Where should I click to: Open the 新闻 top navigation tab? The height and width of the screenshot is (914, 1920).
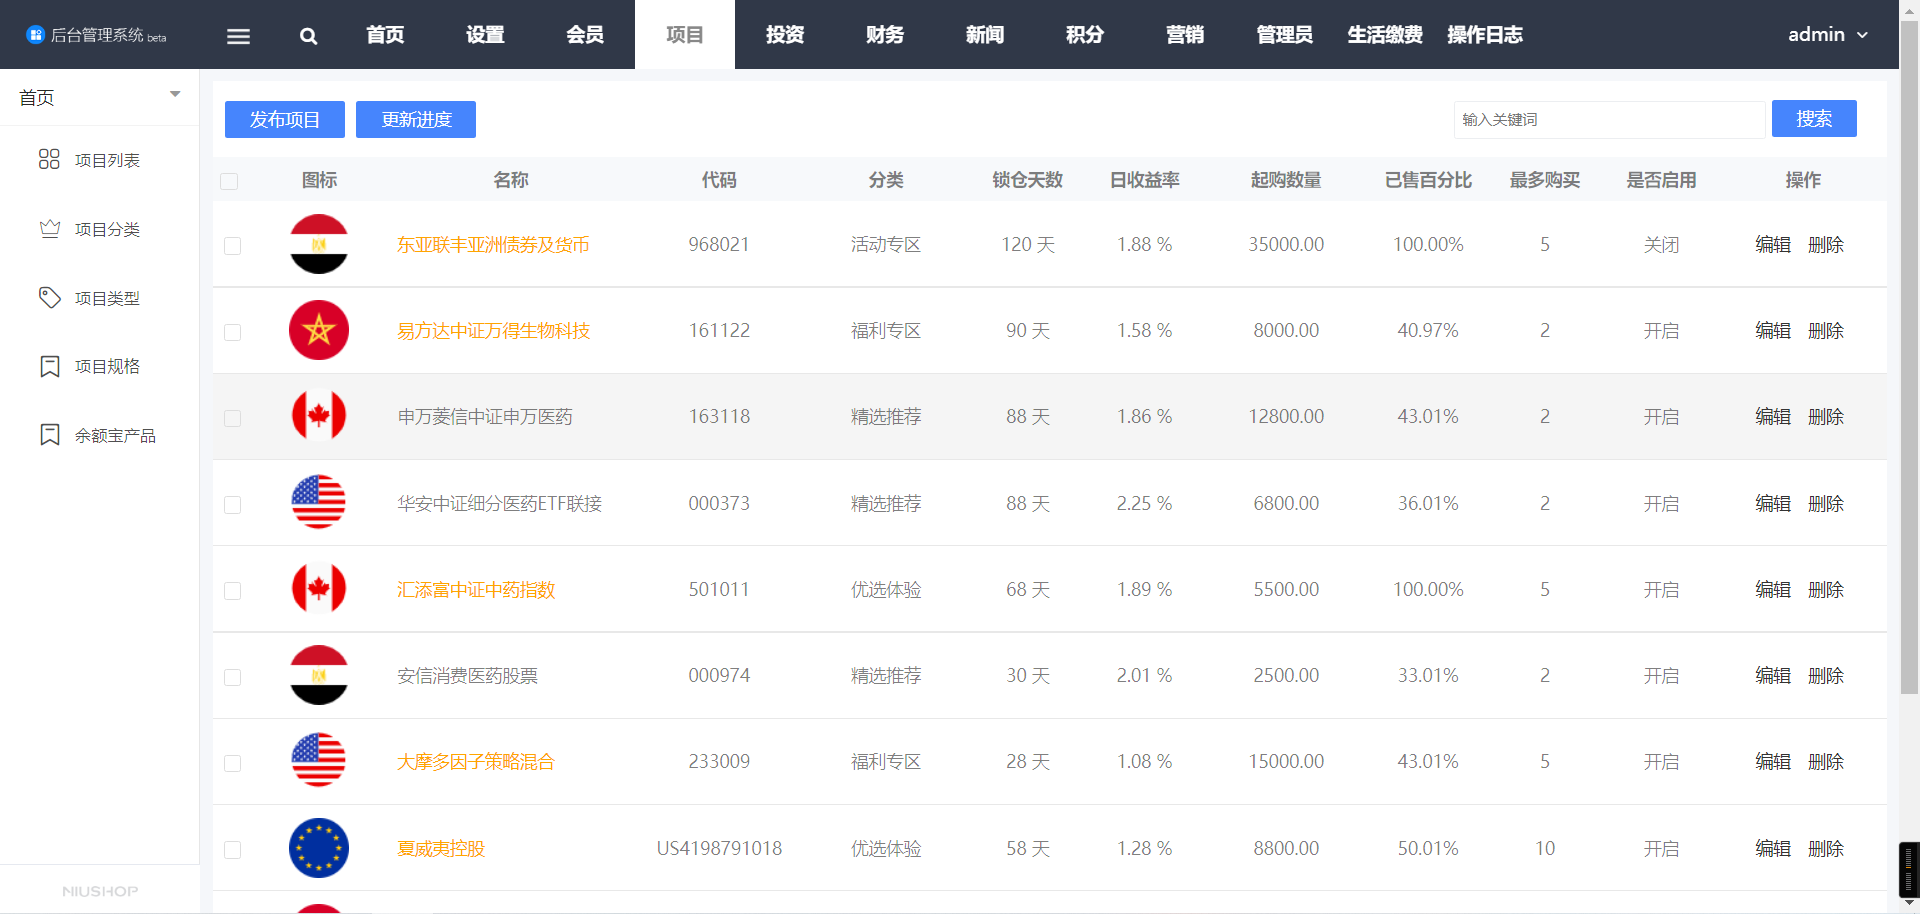click(x=985, y=35)
